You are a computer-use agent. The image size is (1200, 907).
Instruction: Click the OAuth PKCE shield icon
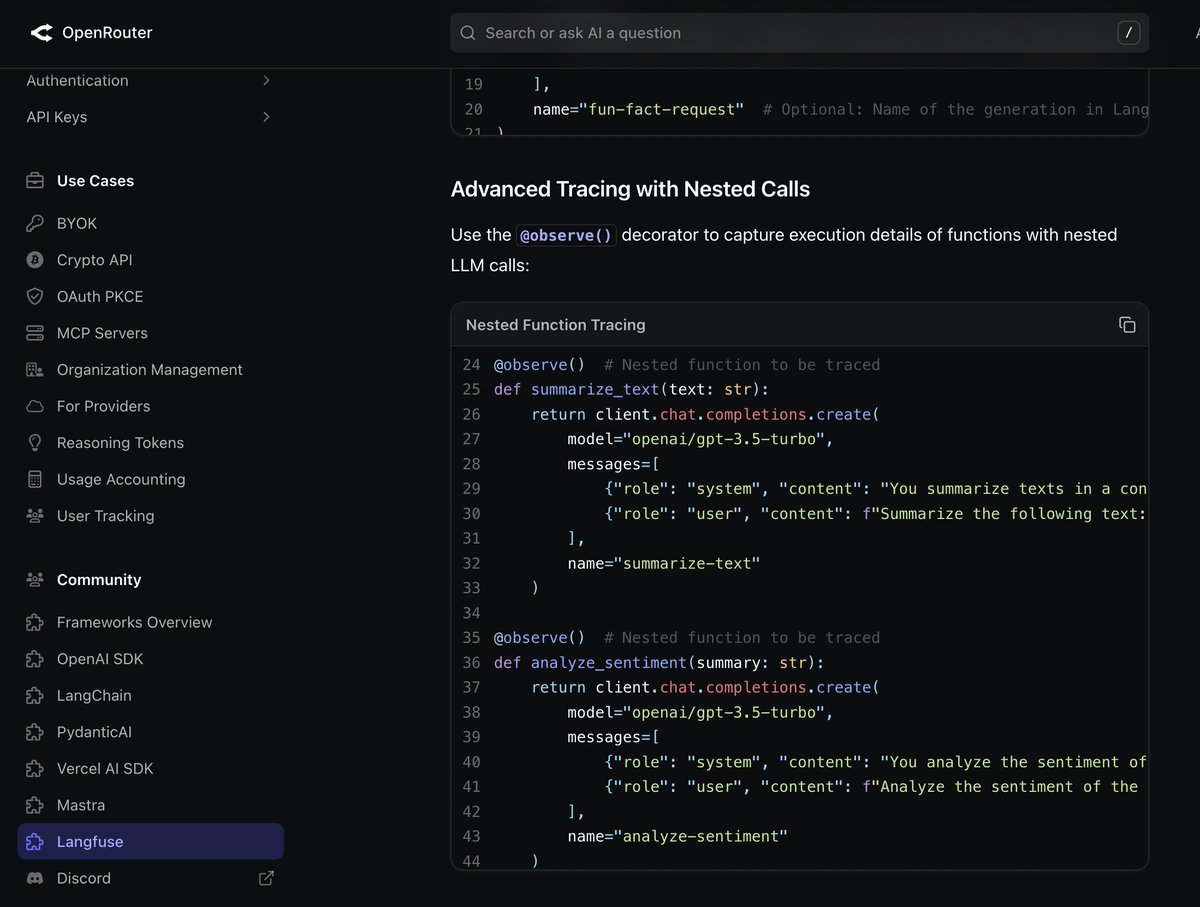pyautogui.click(x=35, y=297)
